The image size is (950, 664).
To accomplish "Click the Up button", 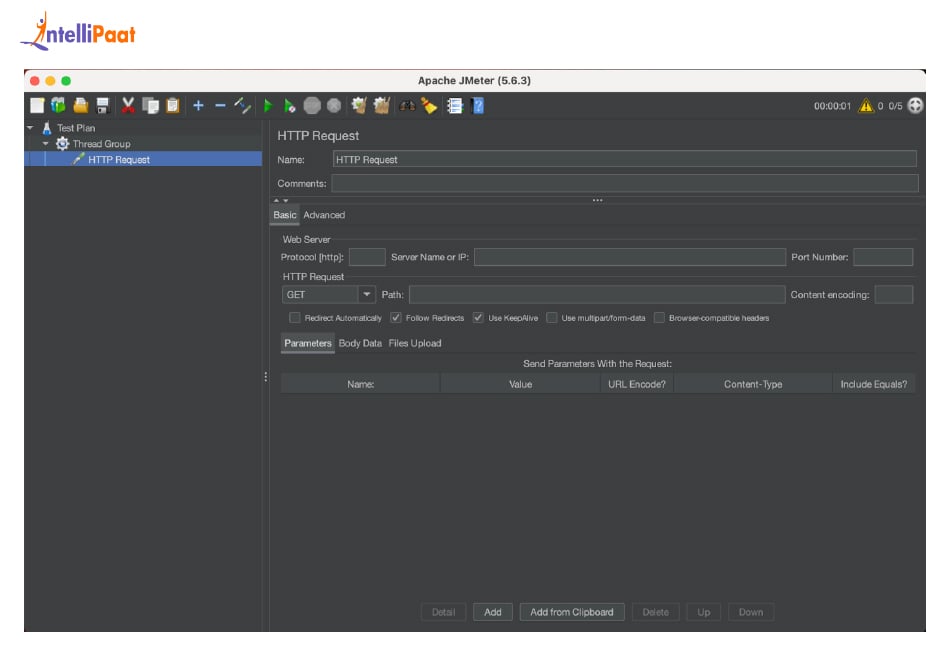I will (x=703, y=612).
